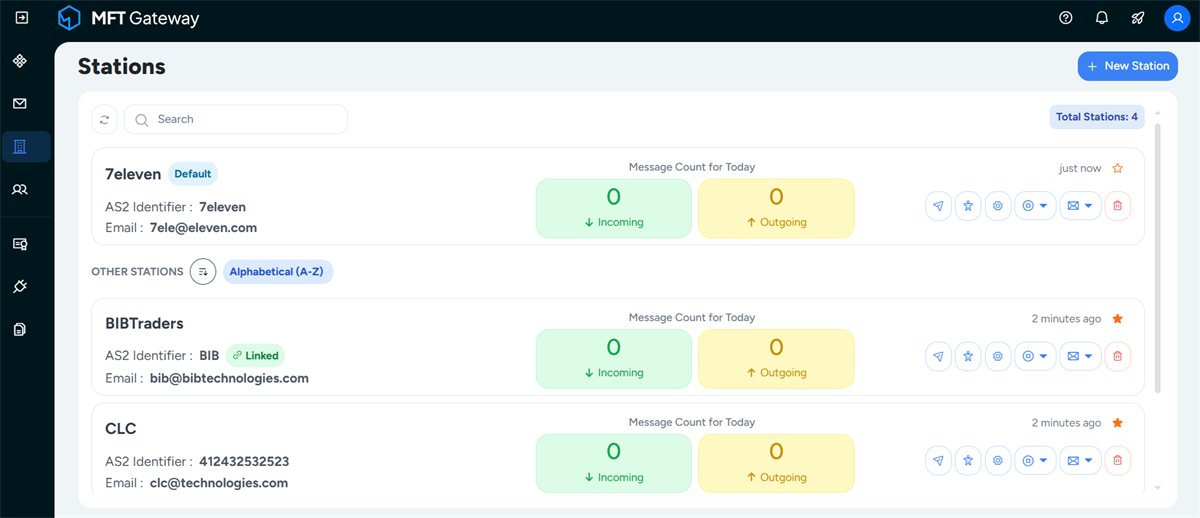Click the Stations page heading
1200x518 pixels.
coord(122,66)
